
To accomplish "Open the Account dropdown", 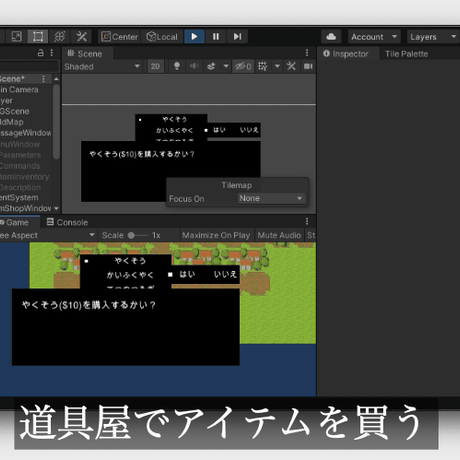I will [x=374, y=37].
